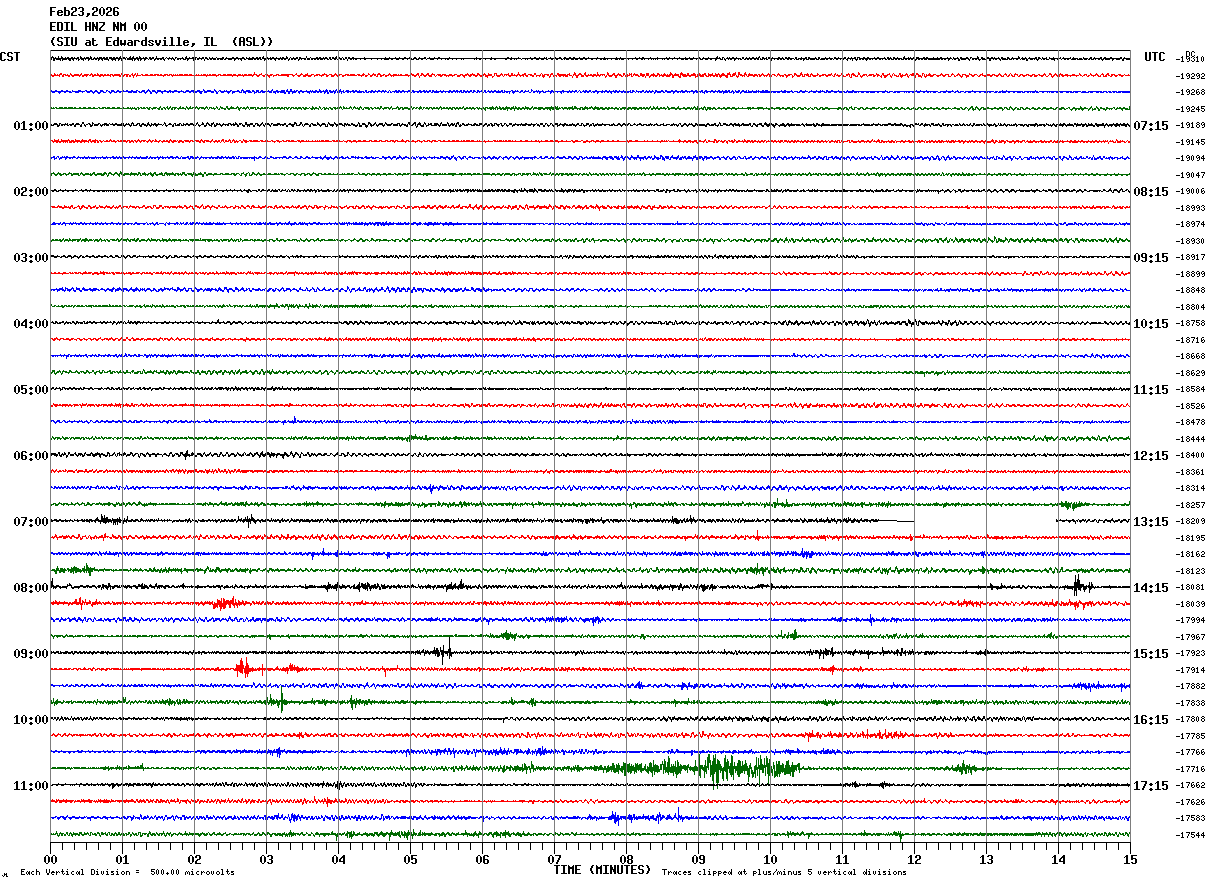
Task: Click the 05 minute tick label
Action: click(x=410, y=859)
